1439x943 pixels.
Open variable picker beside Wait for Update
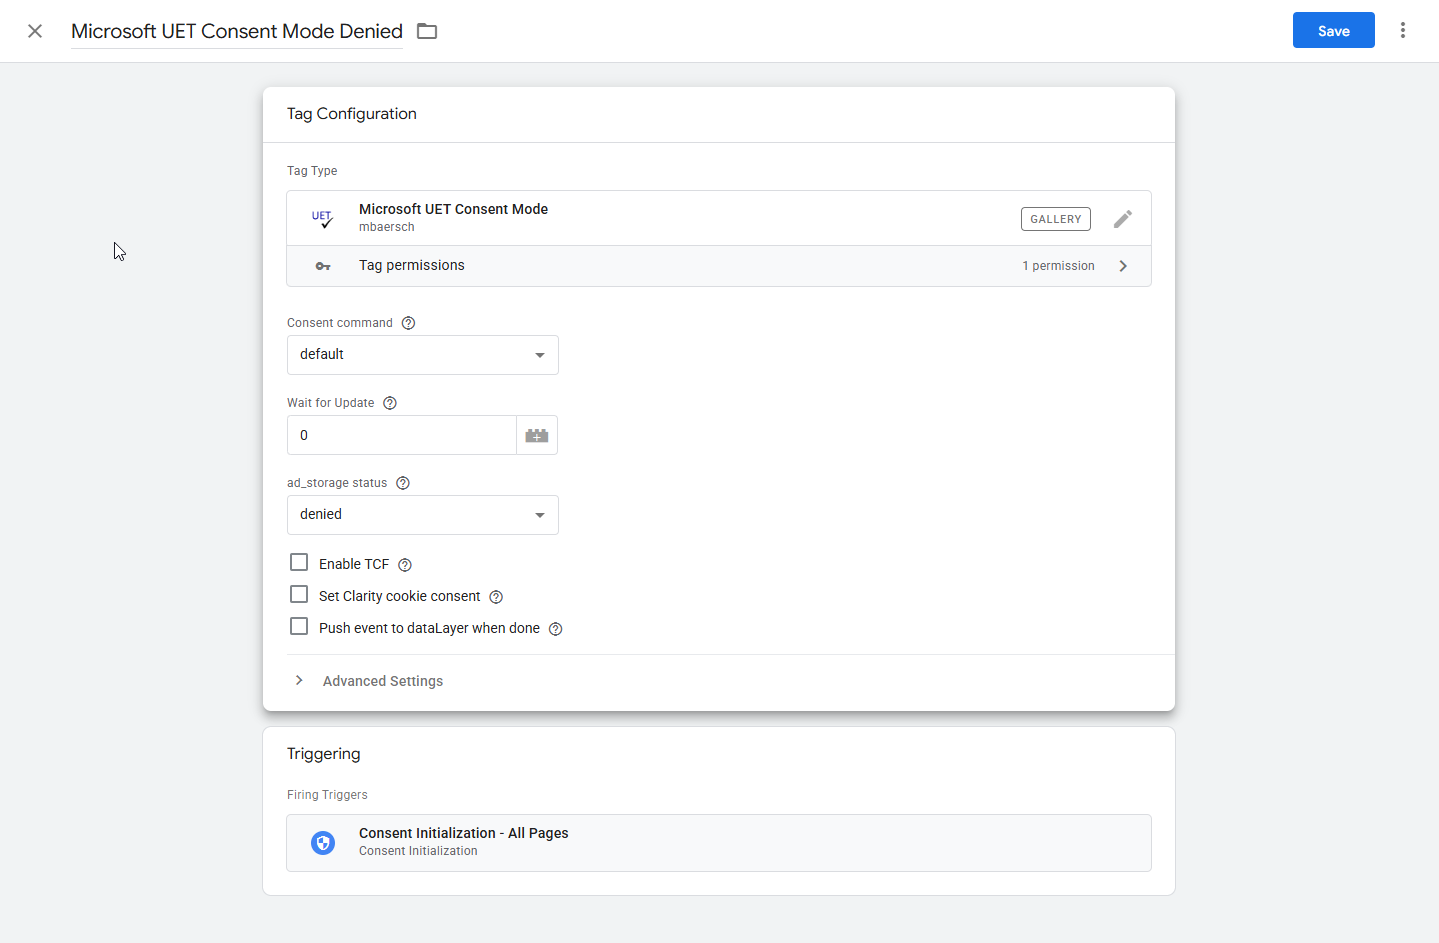(537, 435)
